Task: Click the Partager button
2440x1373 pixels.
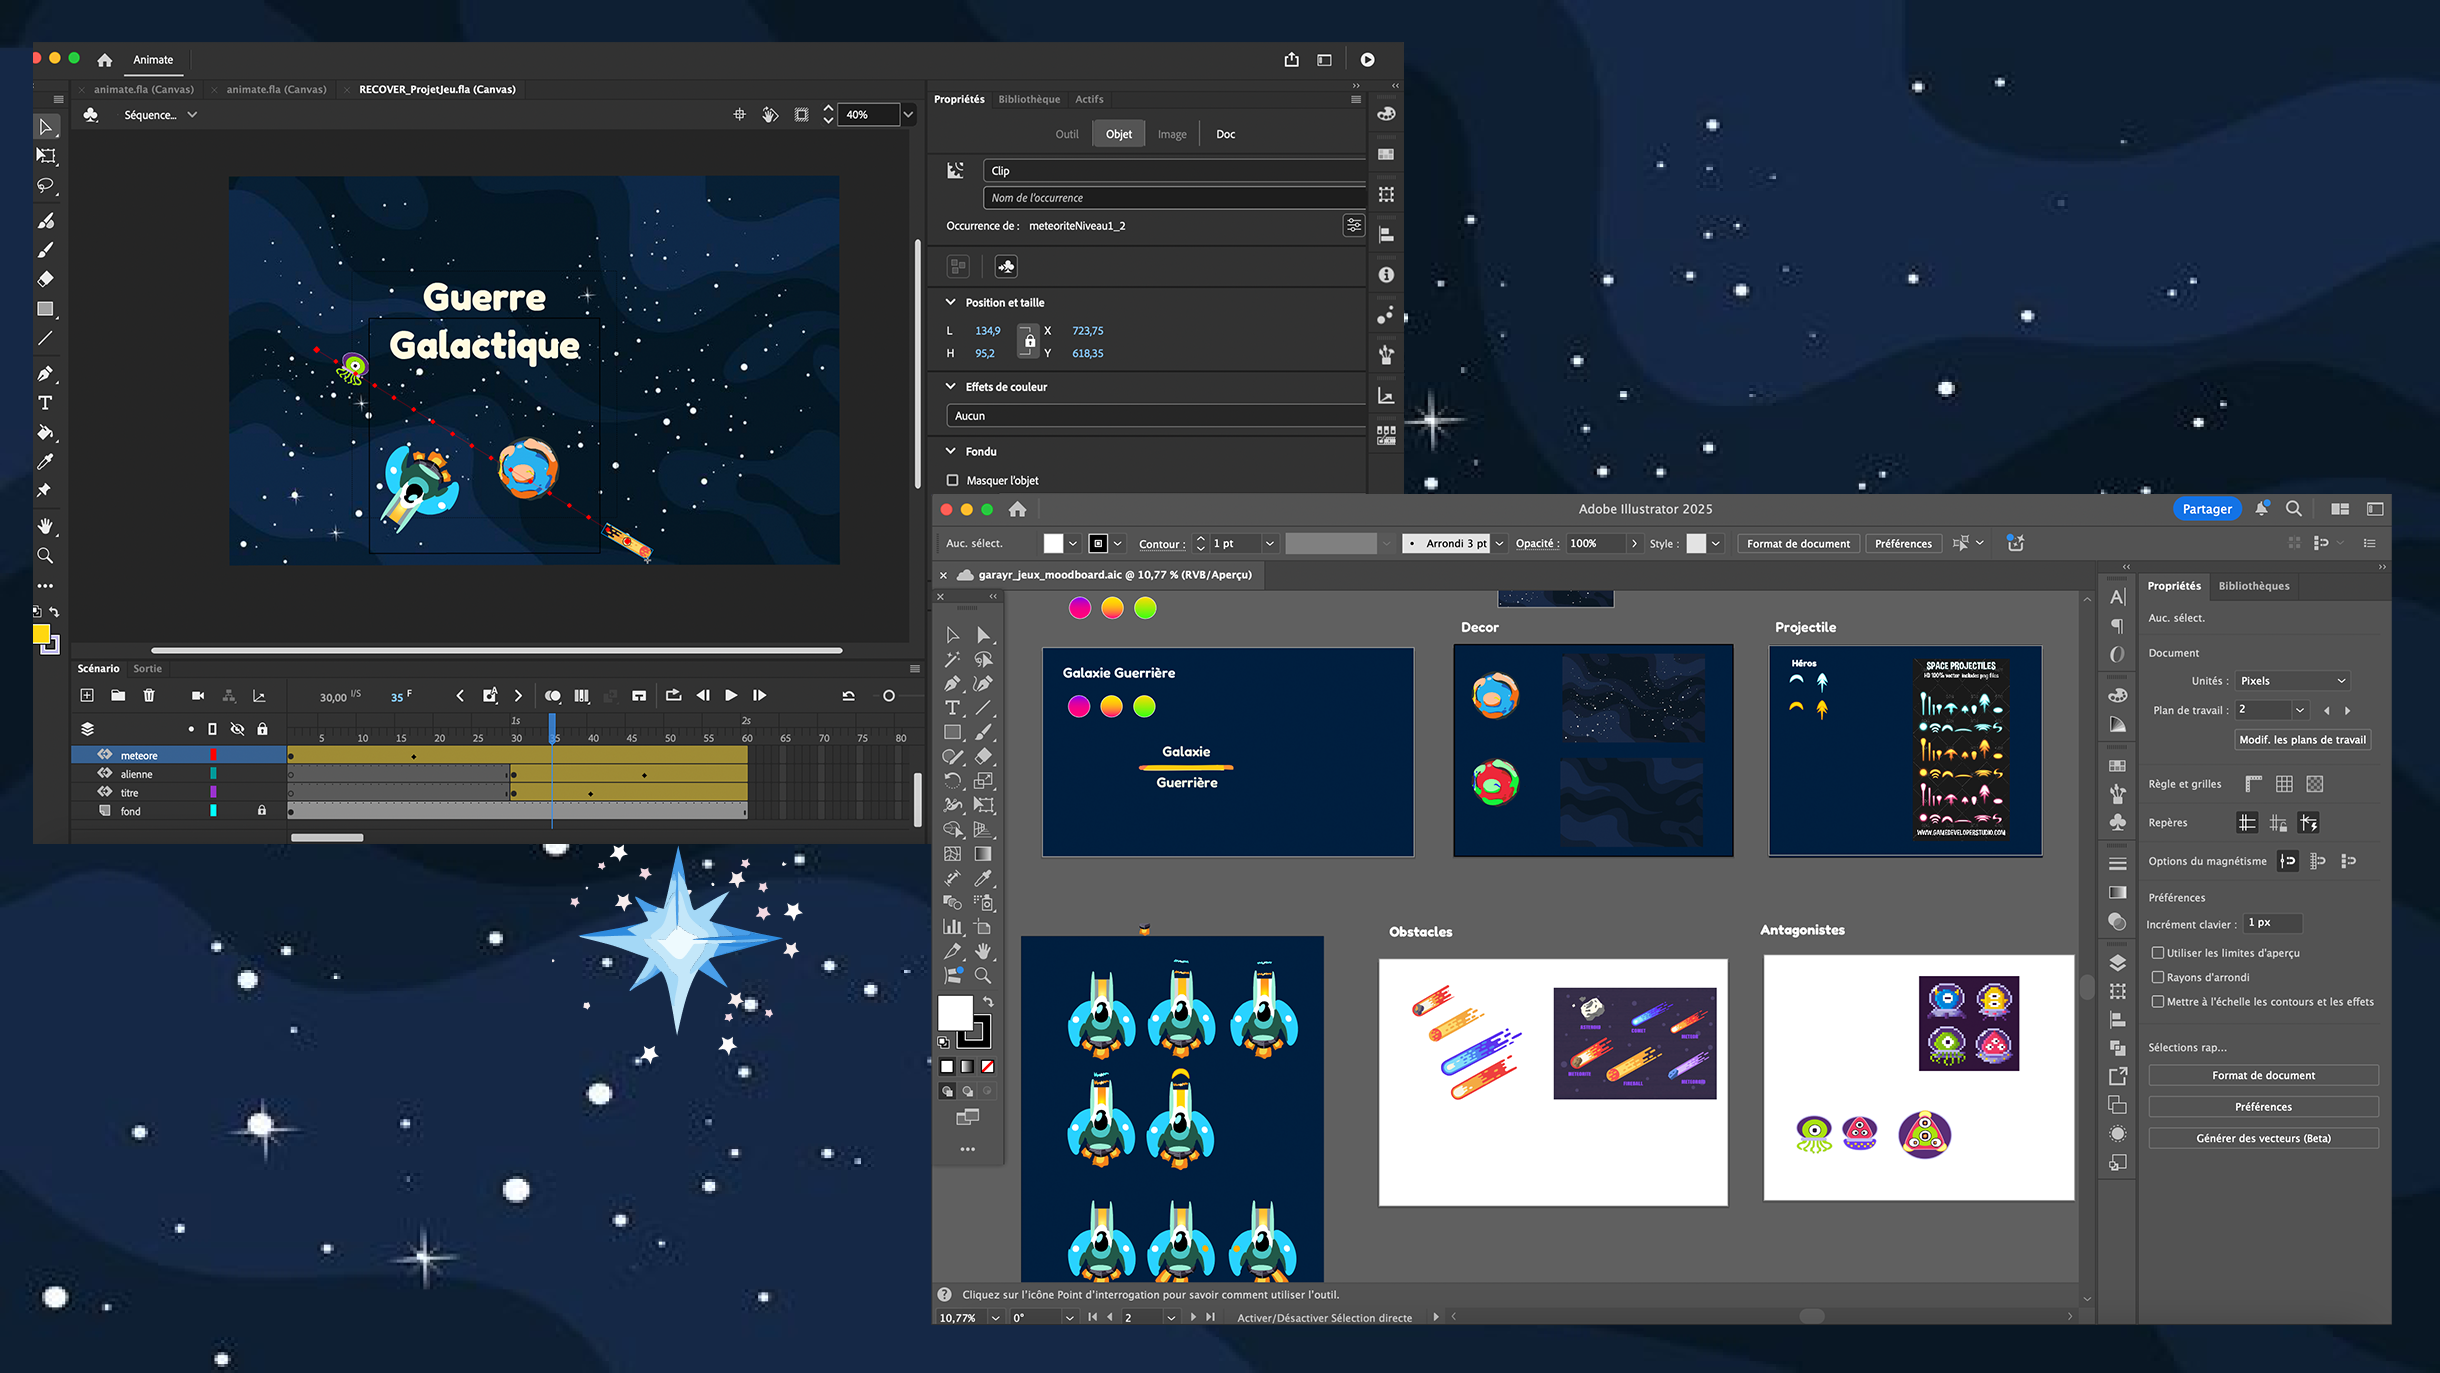Action: point(2206,509)
